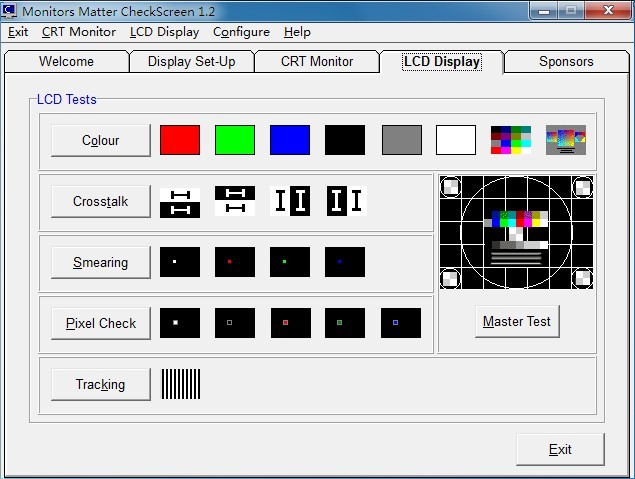
Task: Choose the red colour swatch
Action: 180,140
